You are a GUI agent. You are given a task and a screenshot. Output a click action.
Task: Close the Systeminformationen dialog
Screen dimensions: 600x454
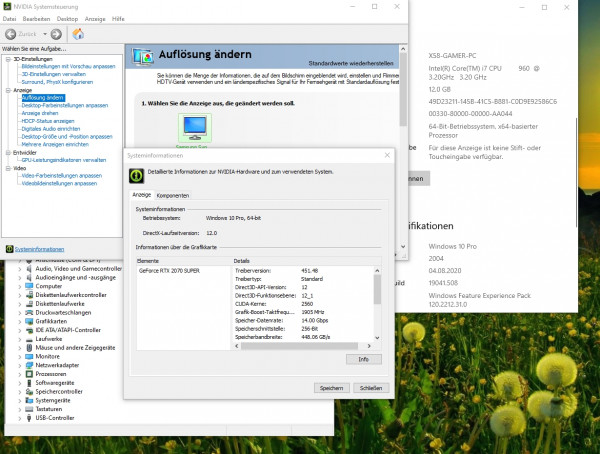point(387,155)
